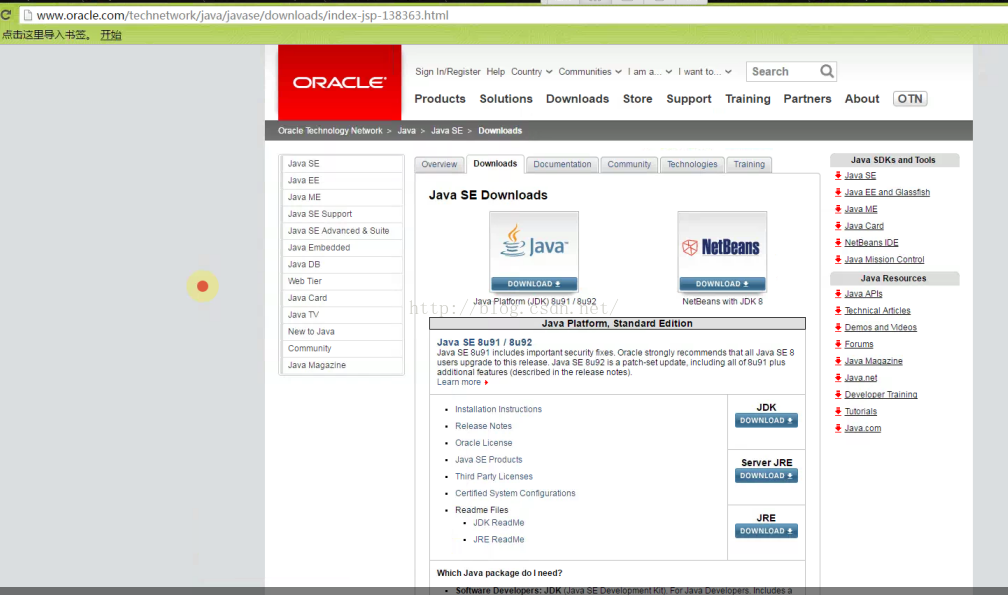
Task: Click the JDK Download button
Action: pyautogui.click(x=766, y=420)
